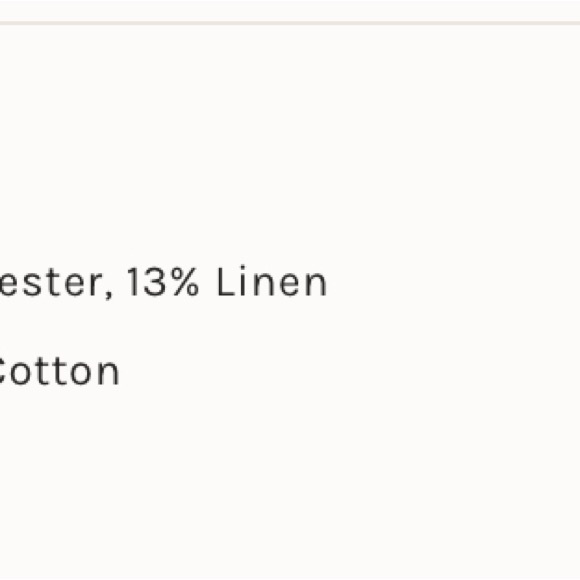The width and height of the screenshot is (580, 580).
Task: Click the first o in Cotton
Action: [x=23, y=375]
